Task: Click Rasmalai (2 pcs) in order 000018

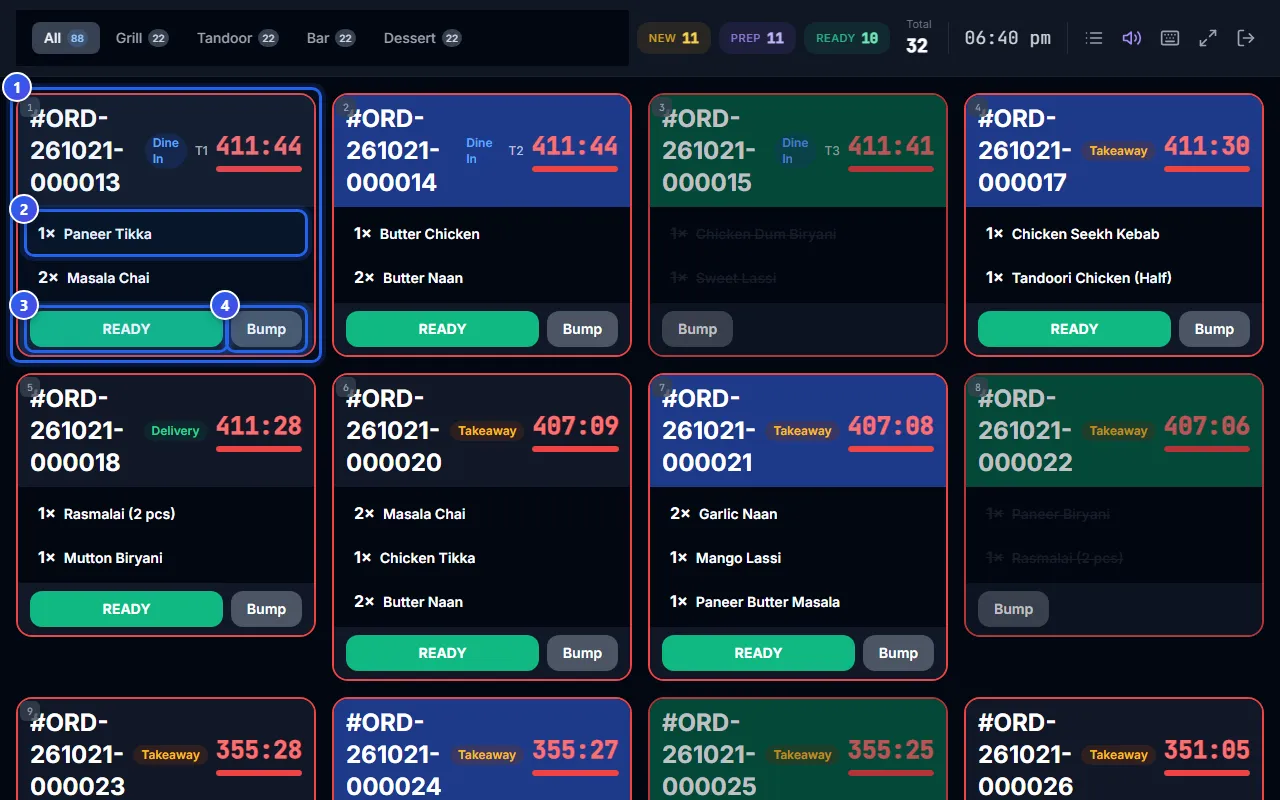Action: click(166, 514)
